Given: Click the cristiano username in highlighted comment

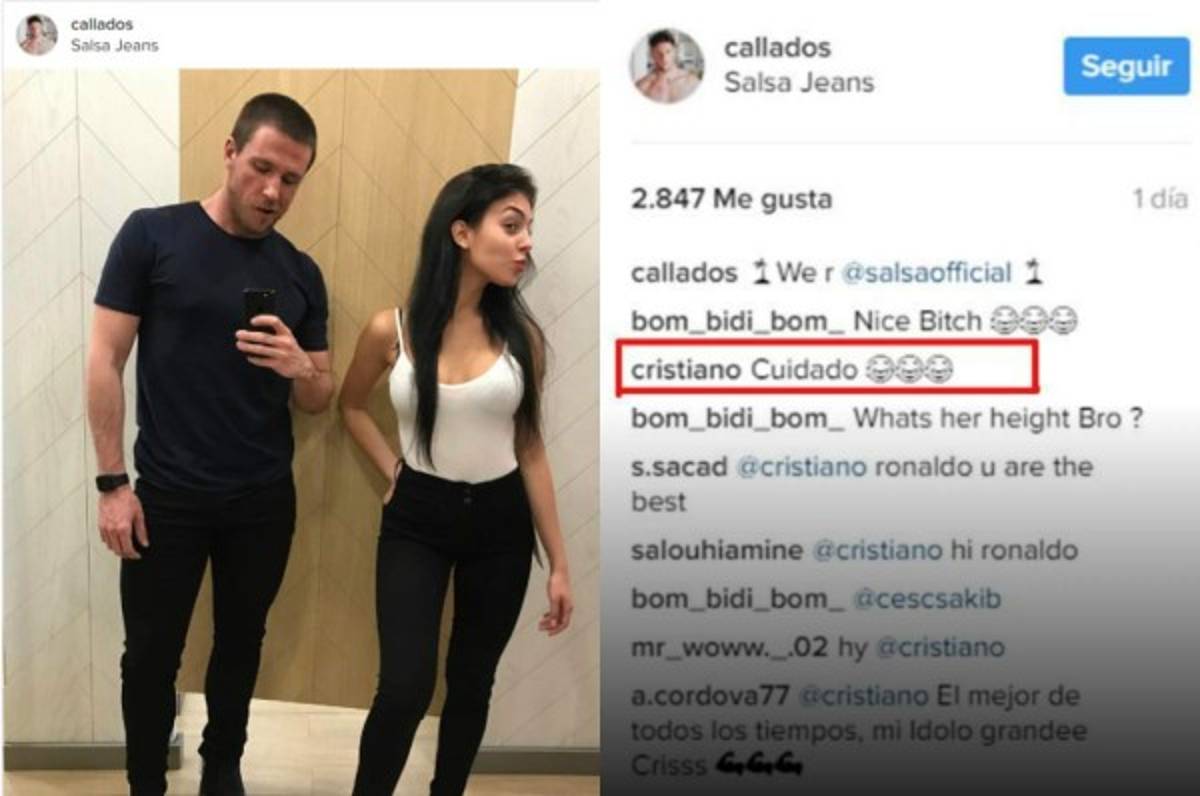Looking at the screenshot, I should coord(686,370).
